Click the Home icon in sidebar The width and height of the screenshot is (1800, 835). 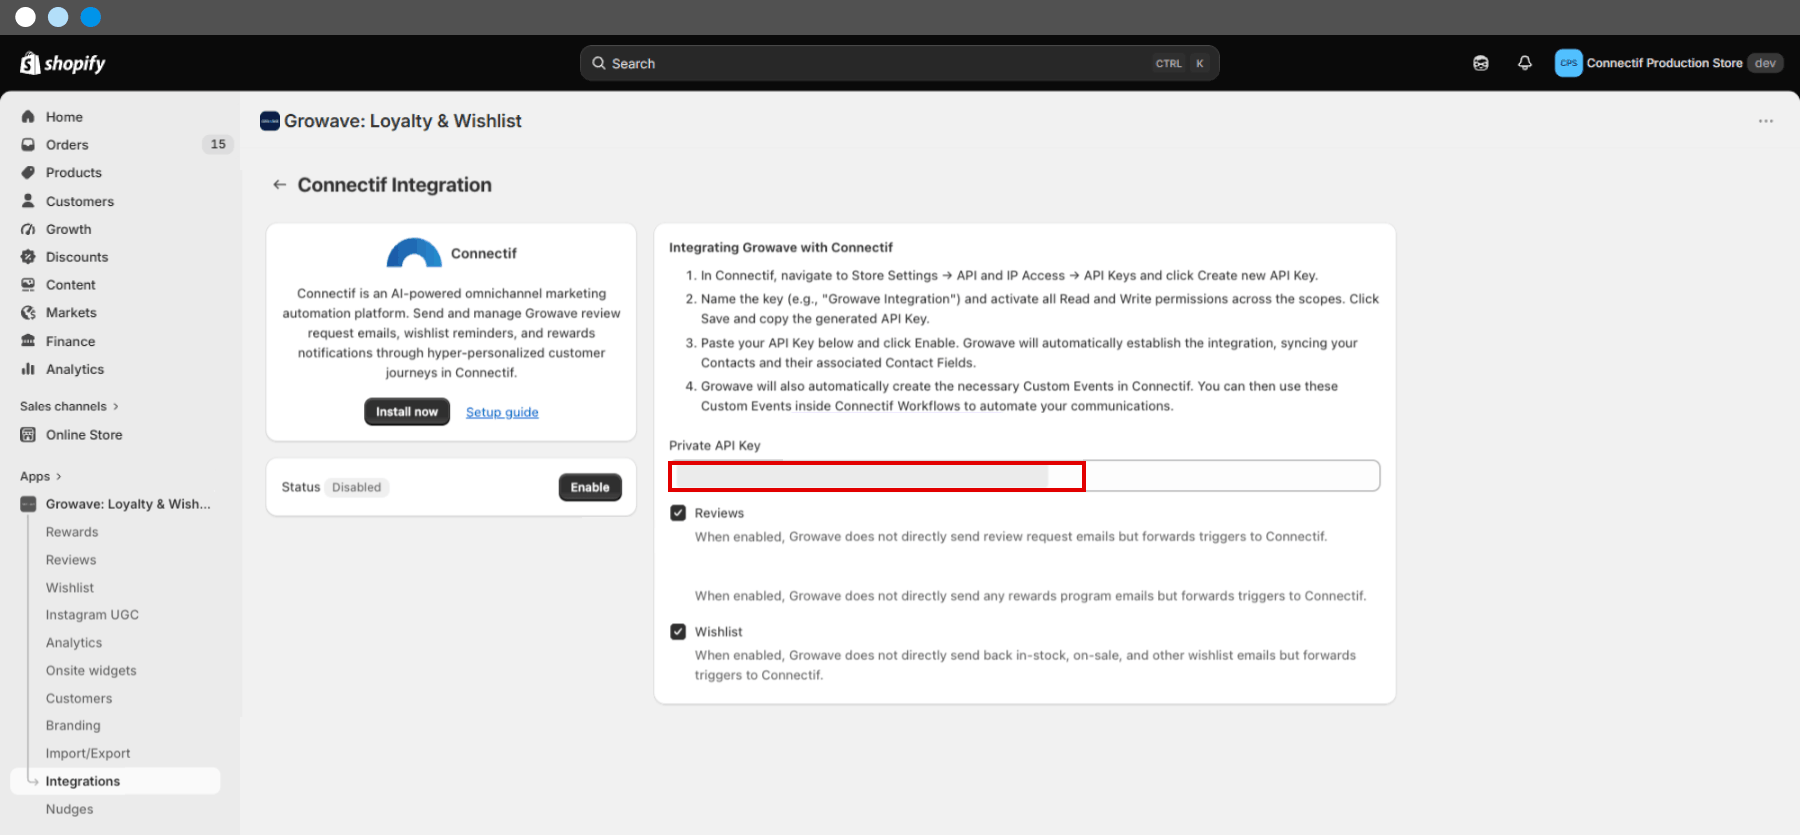(28, 117)
